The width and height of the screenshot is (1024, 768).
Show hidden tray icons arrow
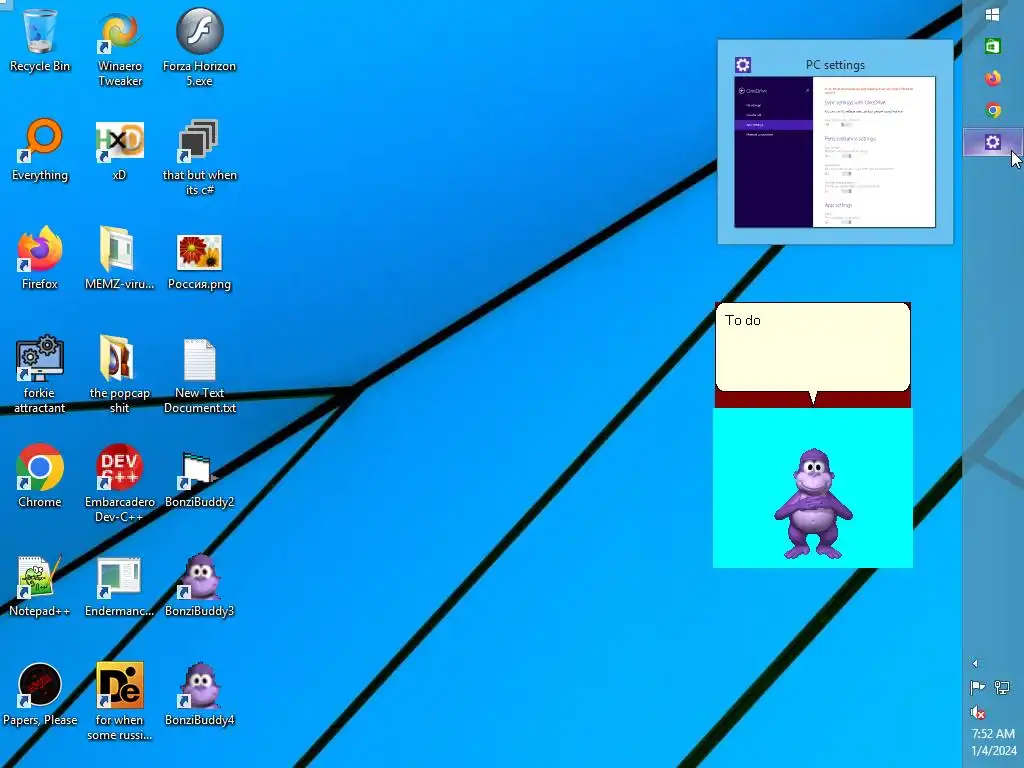(976, 664)
